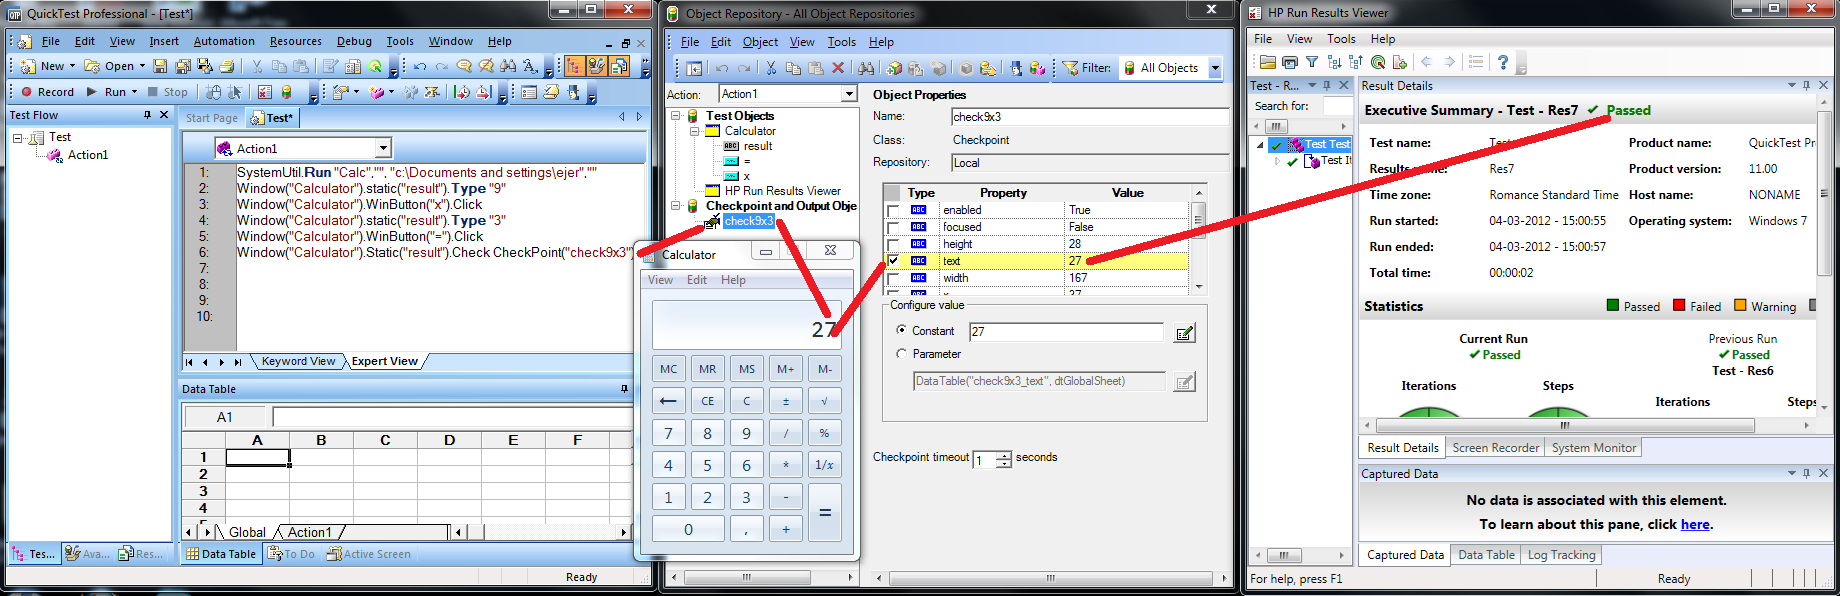Screen dimensions: 1840x596
Task: Switch to the Log Tracking tab
Action: [1561, 555]
